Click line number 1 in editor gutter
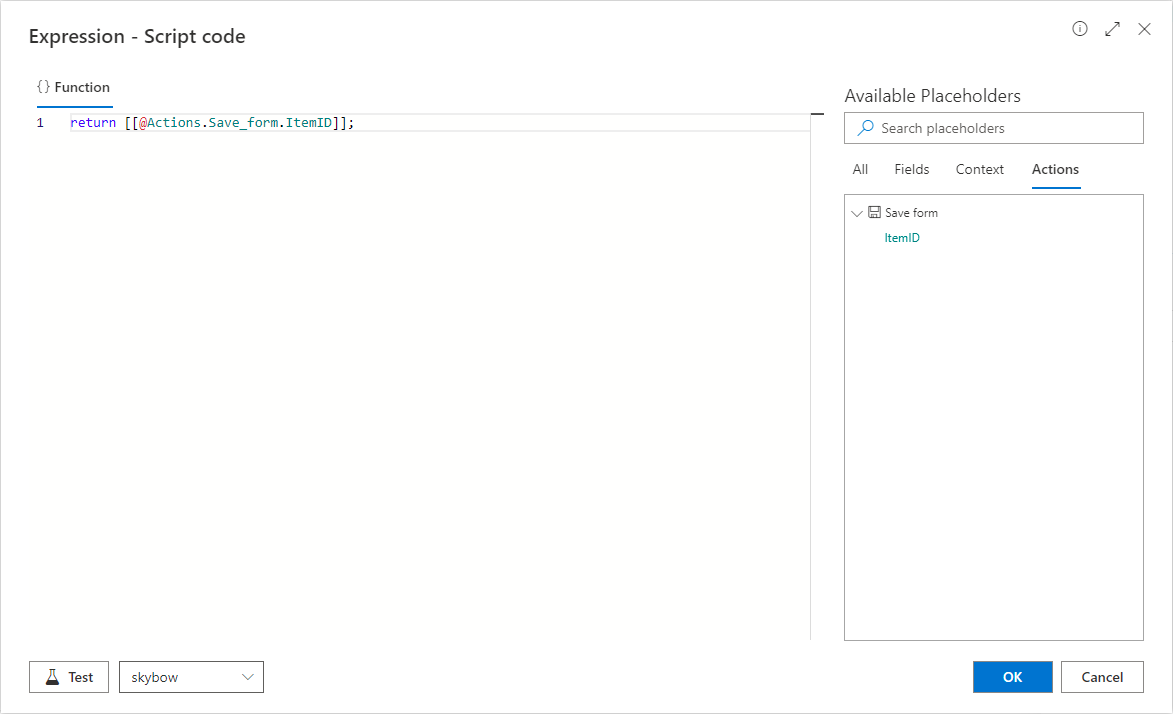 tap(40, 123)
